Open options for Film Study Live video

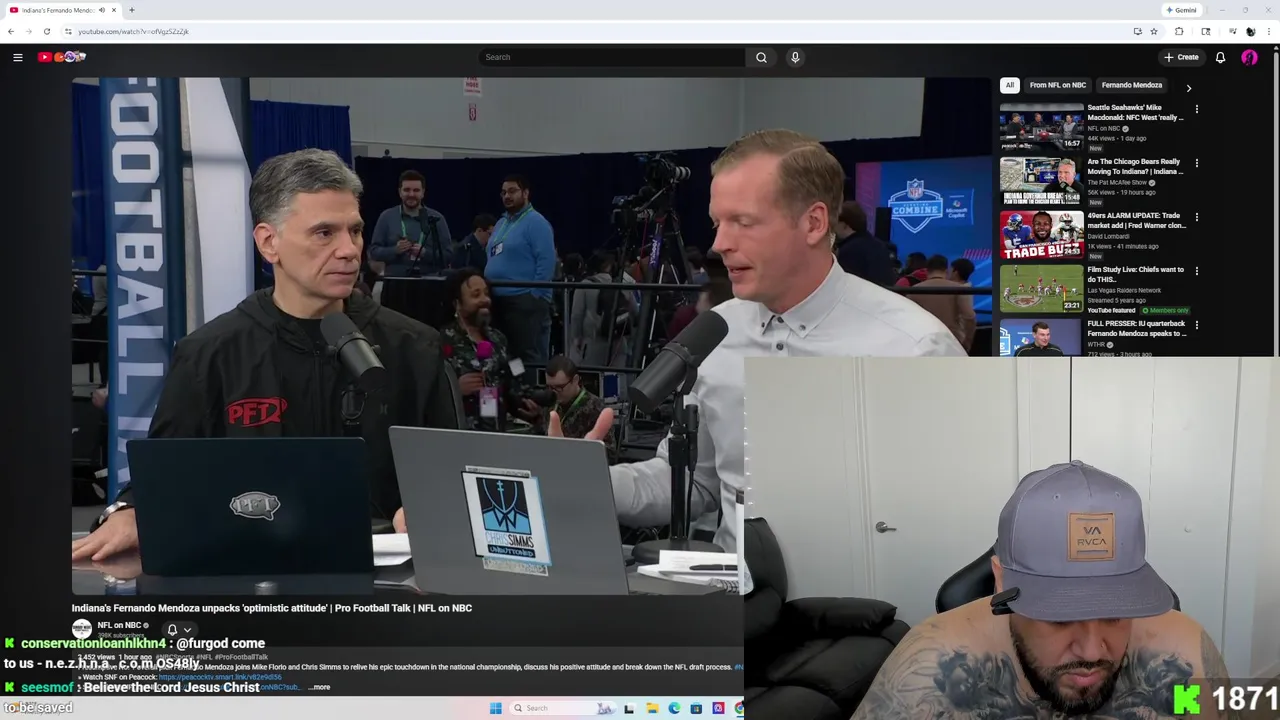click(1196, 271)
